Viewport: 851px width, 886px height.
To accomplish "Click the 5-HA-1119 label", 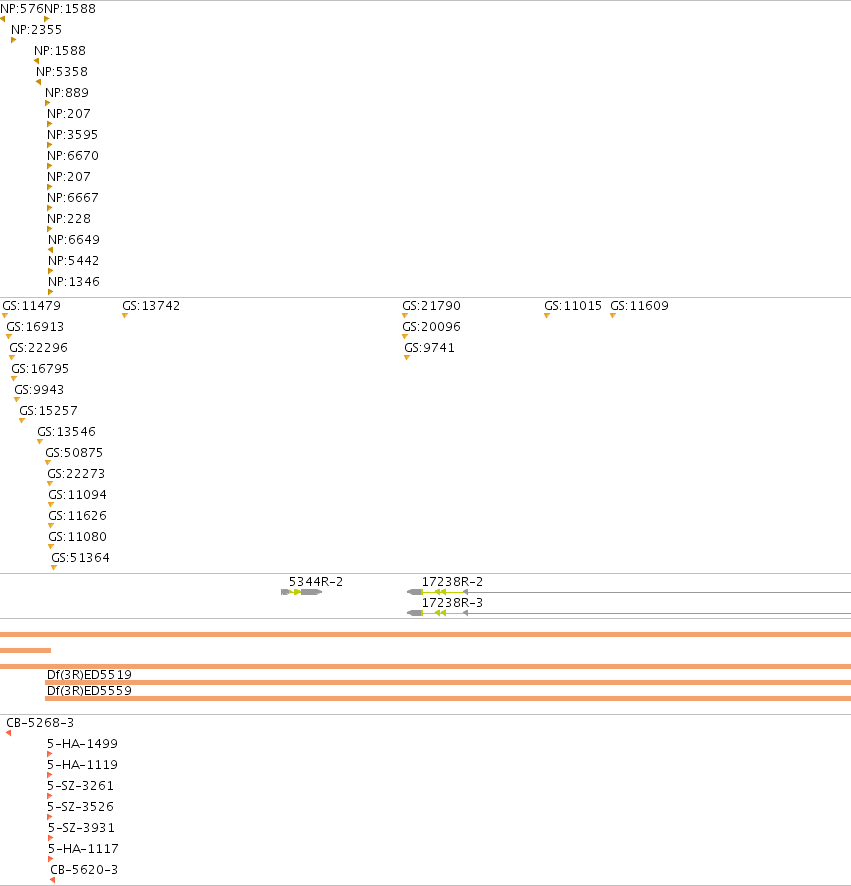I will [83, 765].
